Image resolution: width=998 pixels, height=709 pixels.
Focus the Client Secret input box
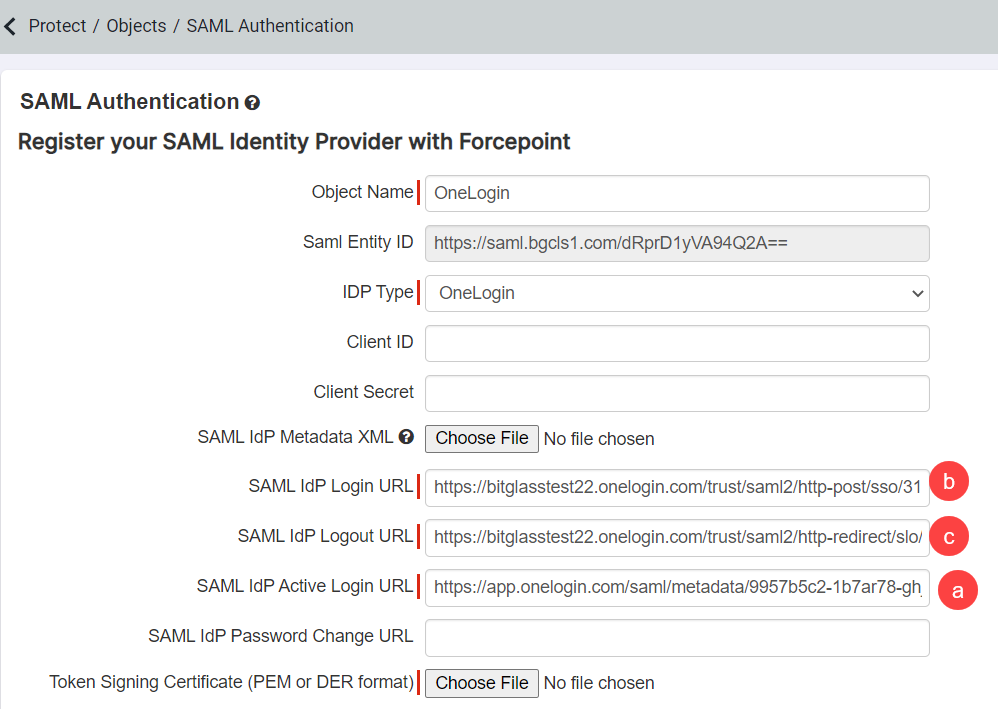(677, 392)
